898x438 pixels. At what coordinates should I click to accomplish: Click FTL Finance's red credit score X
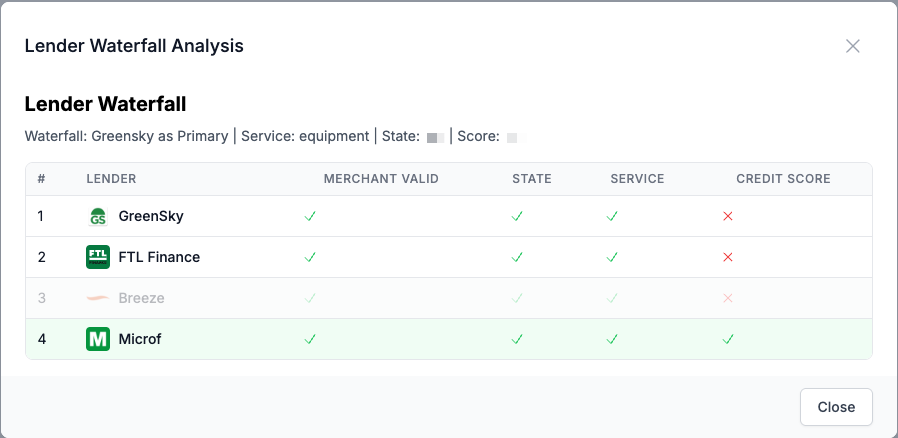(x=728, y=257)
